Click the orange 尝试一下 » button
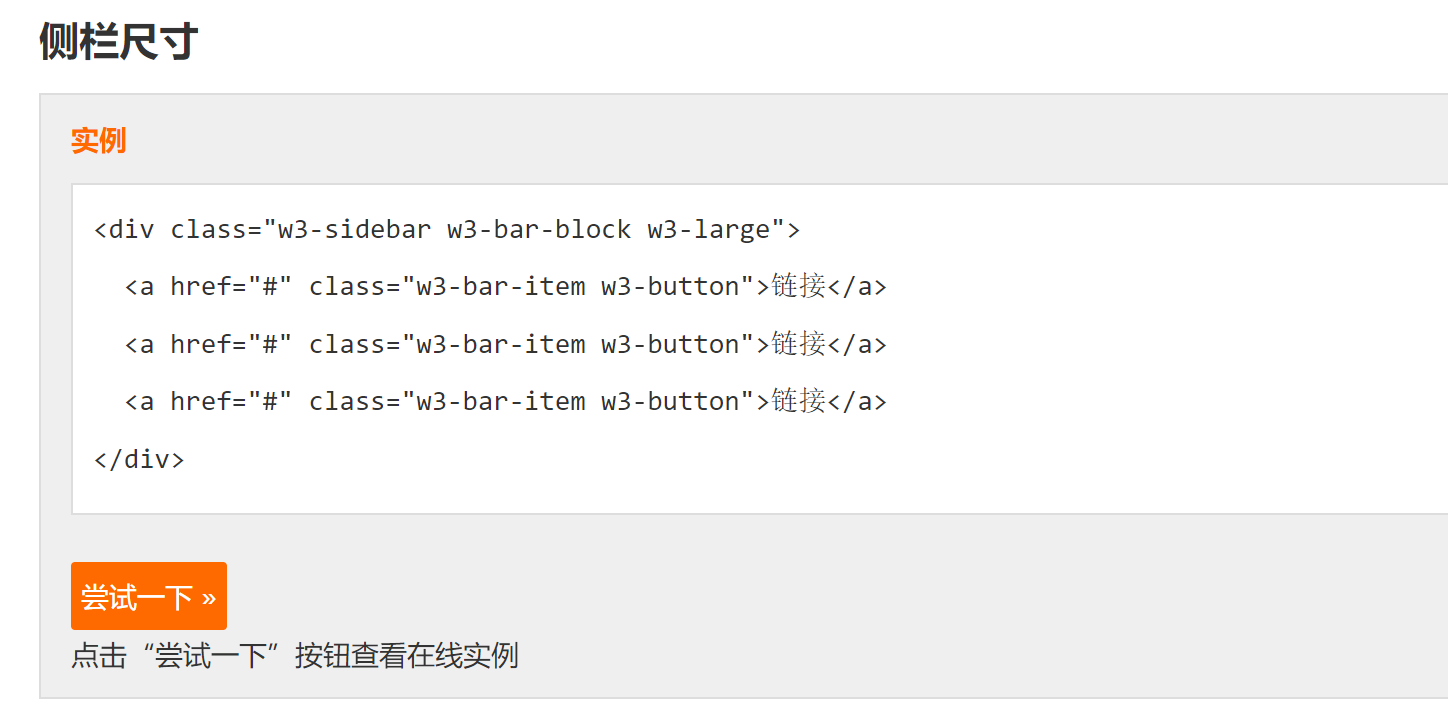 (x=149, y=597)
